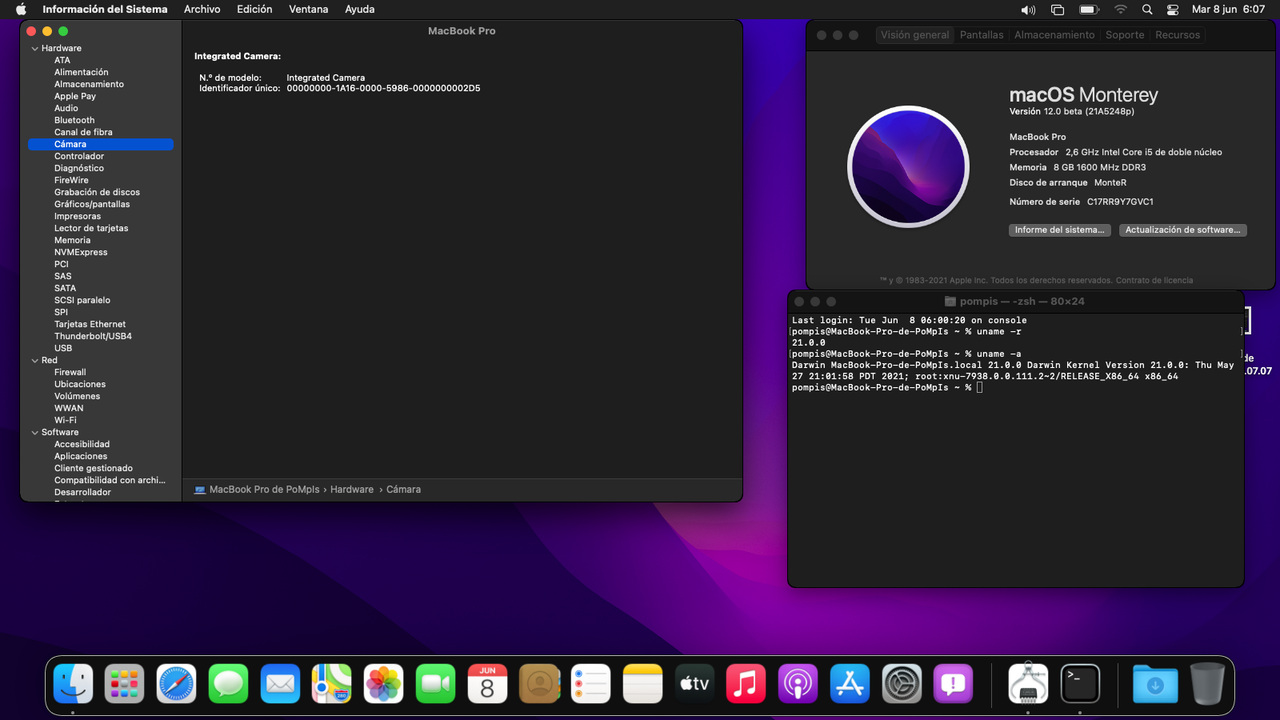Open the Trash in the dock

[x=1207, y=684]
